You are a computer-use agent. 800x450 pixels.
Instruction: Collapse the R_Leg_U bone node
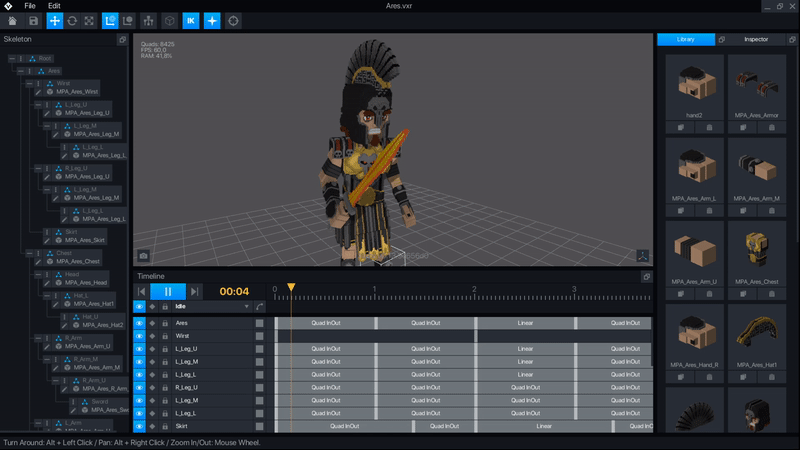point(38,168)
